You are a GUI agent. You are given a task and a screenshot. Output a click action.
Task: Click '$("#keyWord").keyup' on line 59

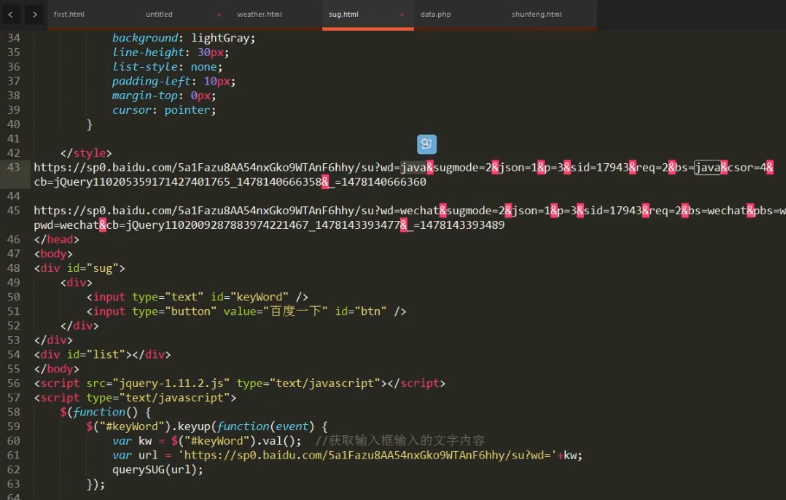[148, 427]
